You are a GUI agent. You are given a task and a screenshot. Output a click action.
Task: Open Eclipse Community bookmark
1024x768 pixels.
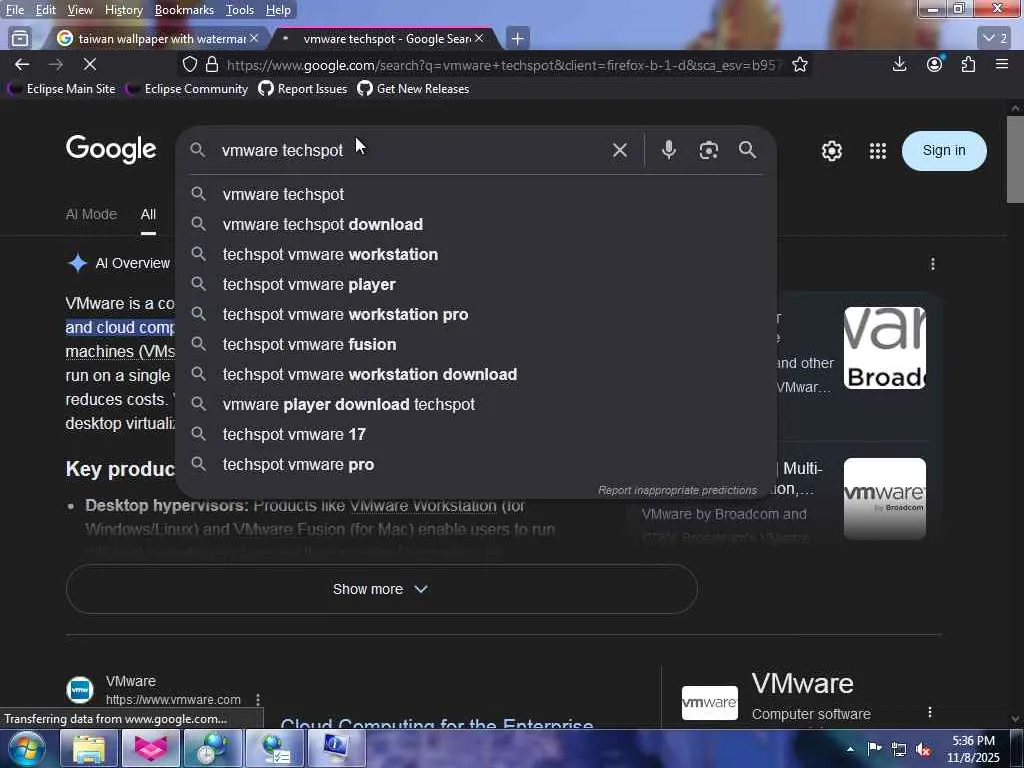click(x=187, y=89)
